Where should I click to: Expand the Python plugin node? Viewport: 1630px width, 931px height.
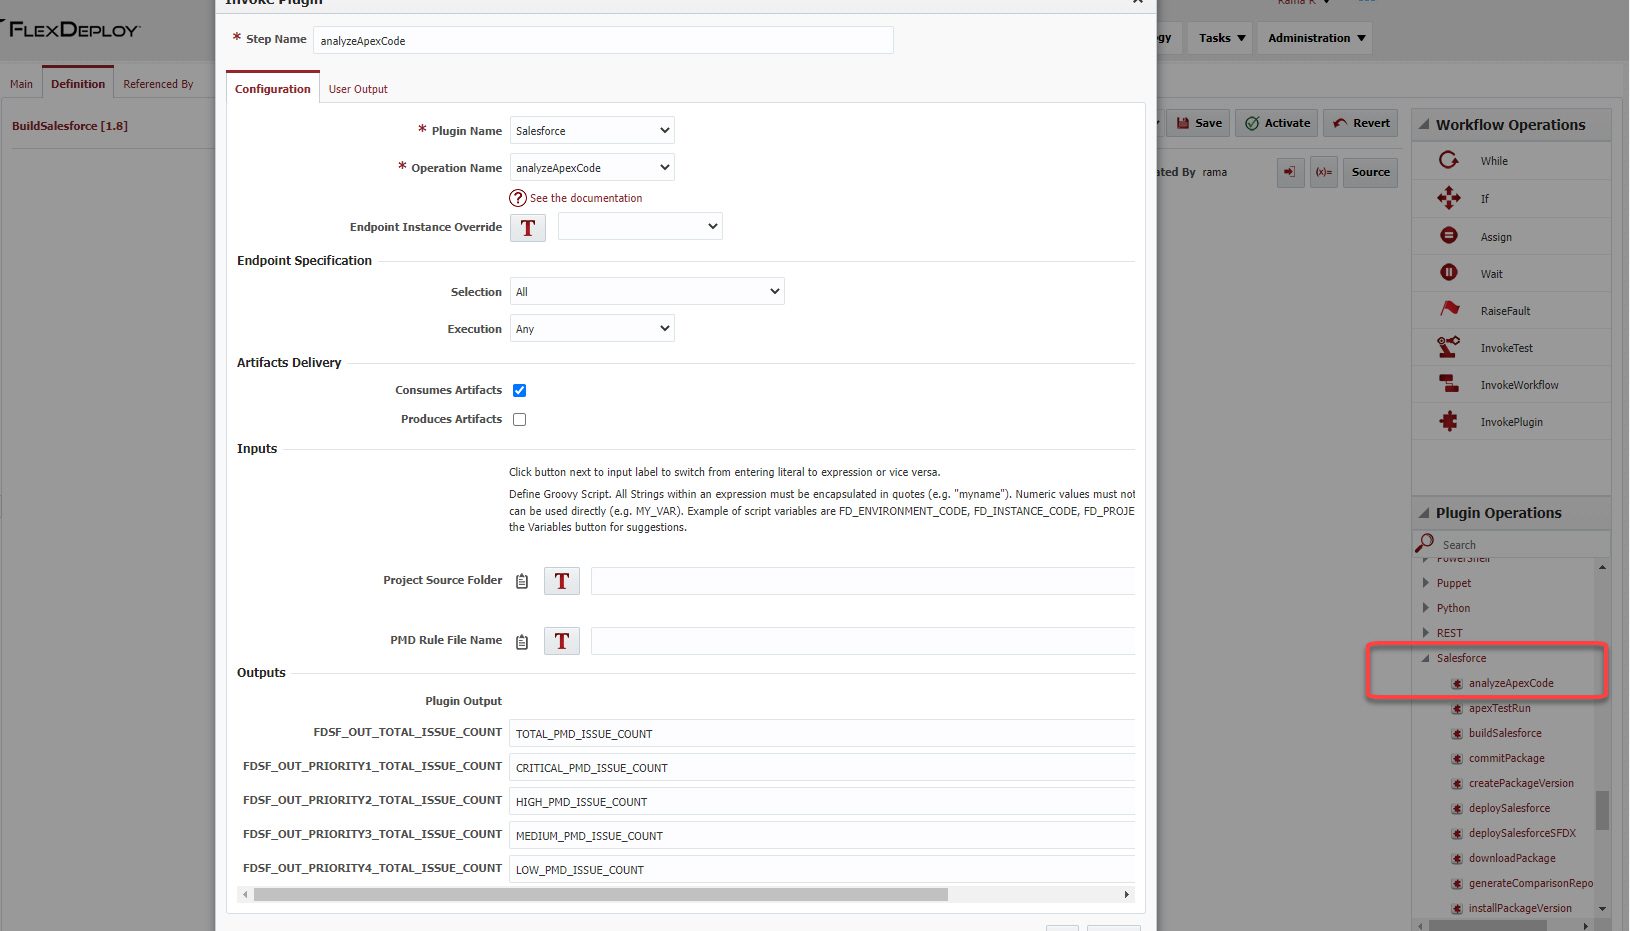(1425, 607)
